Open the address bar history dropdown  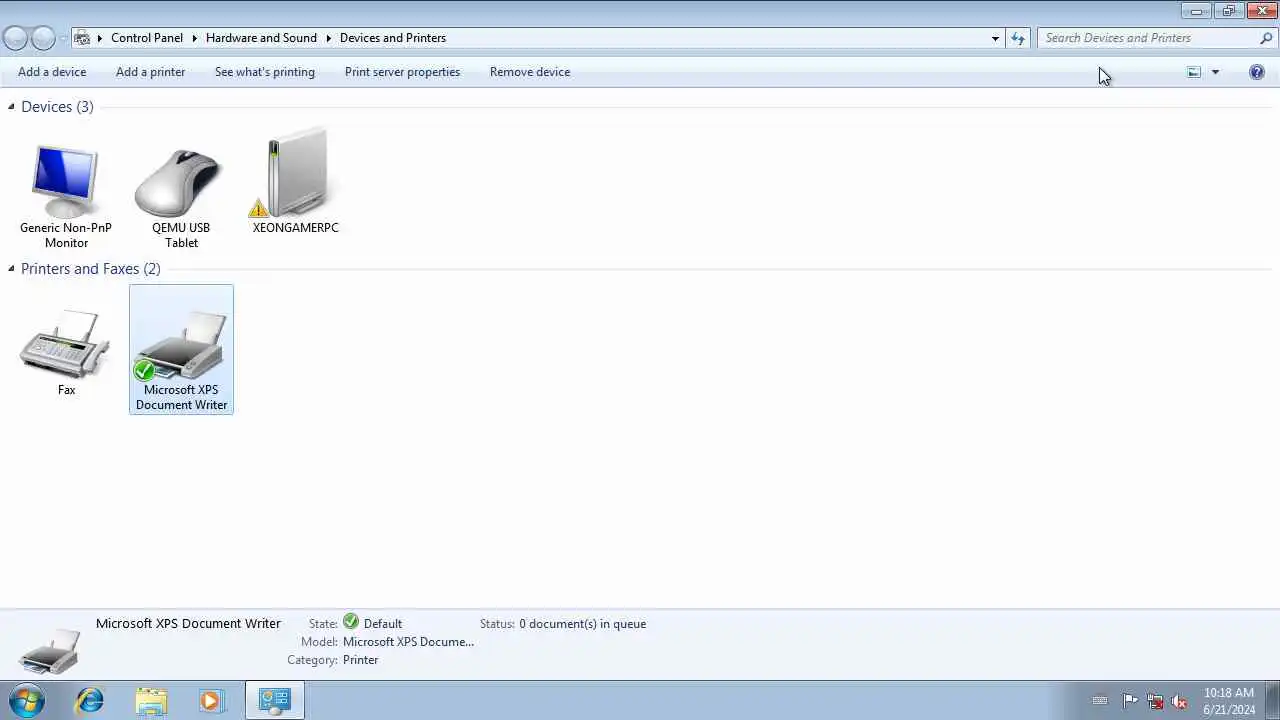coord(995,38)
